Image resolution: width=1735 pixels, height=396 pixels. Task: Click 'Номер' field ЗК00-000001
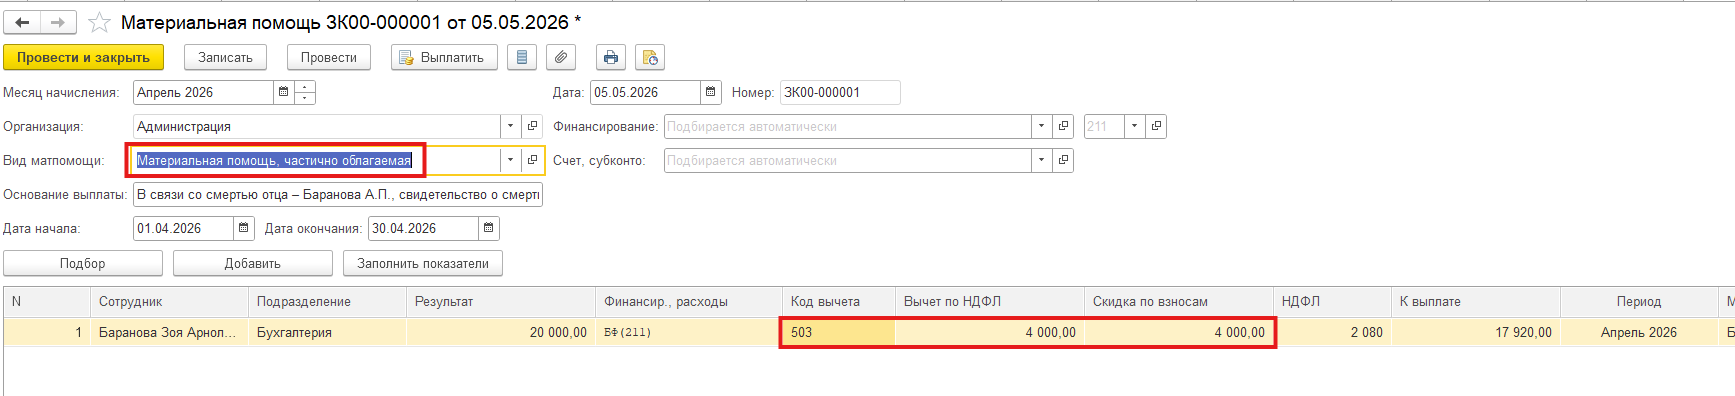[x=840, y=92]
